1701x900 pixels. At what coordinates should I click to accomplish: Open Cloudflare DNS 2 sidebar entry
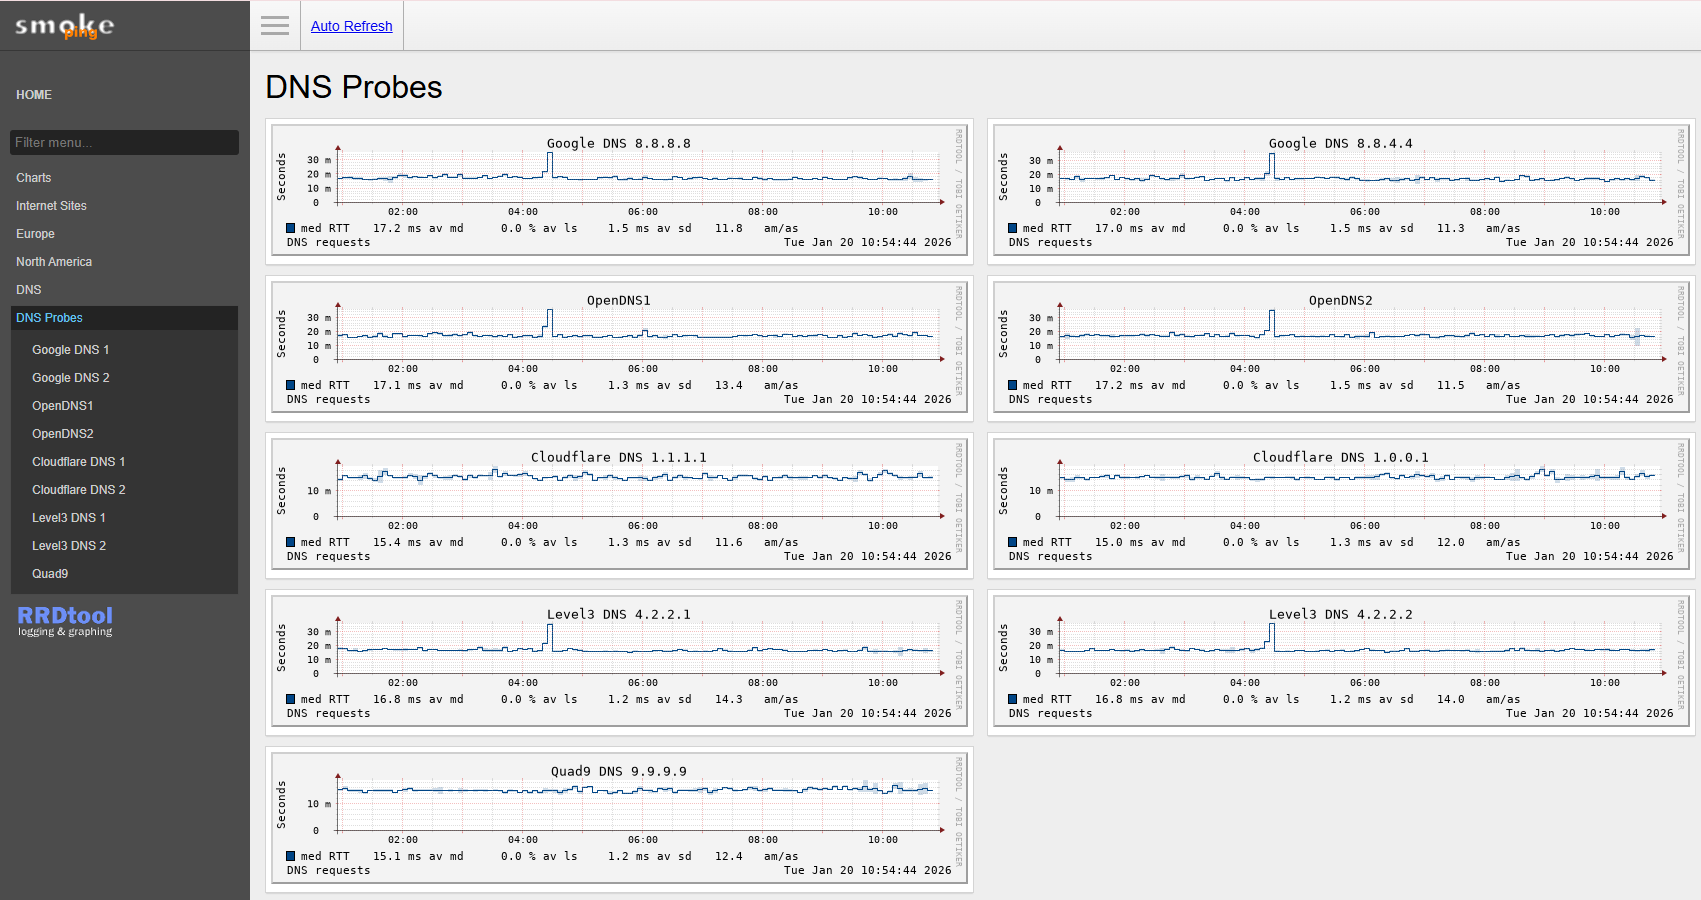[79, 490]
